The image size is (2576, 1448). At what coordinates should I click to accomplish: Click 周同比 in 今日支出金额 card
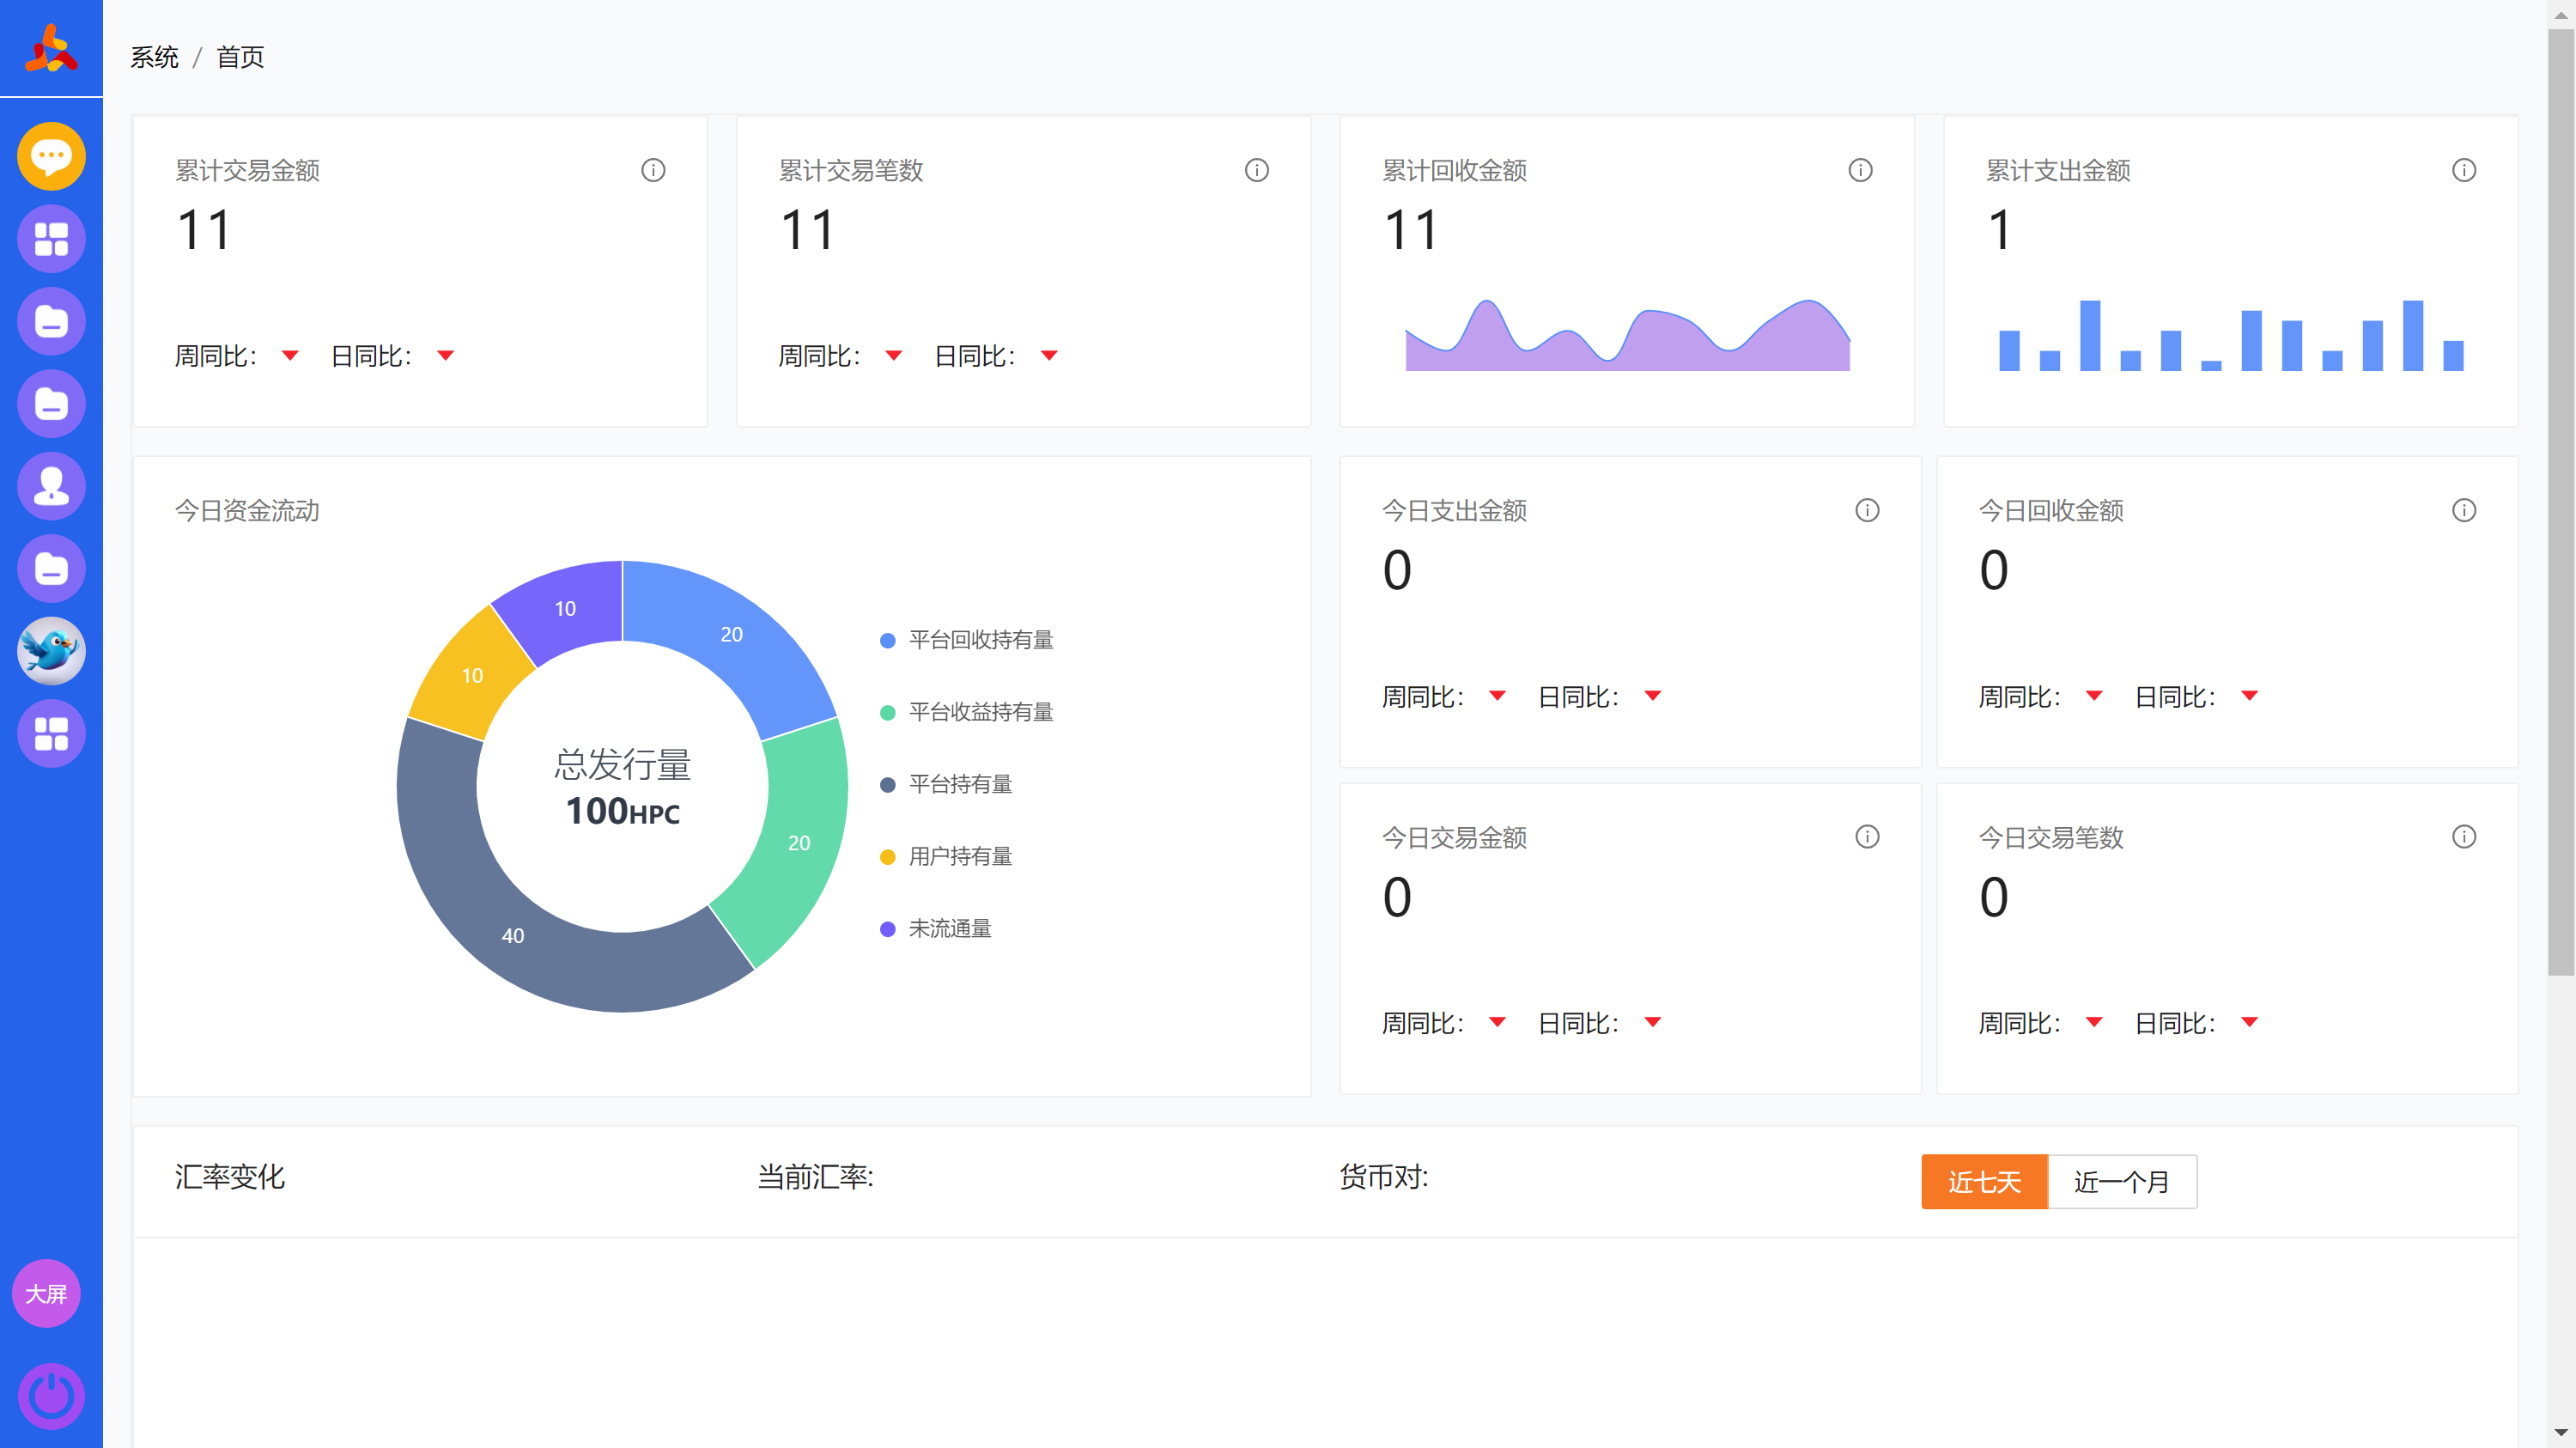[x=1423, y=697]
